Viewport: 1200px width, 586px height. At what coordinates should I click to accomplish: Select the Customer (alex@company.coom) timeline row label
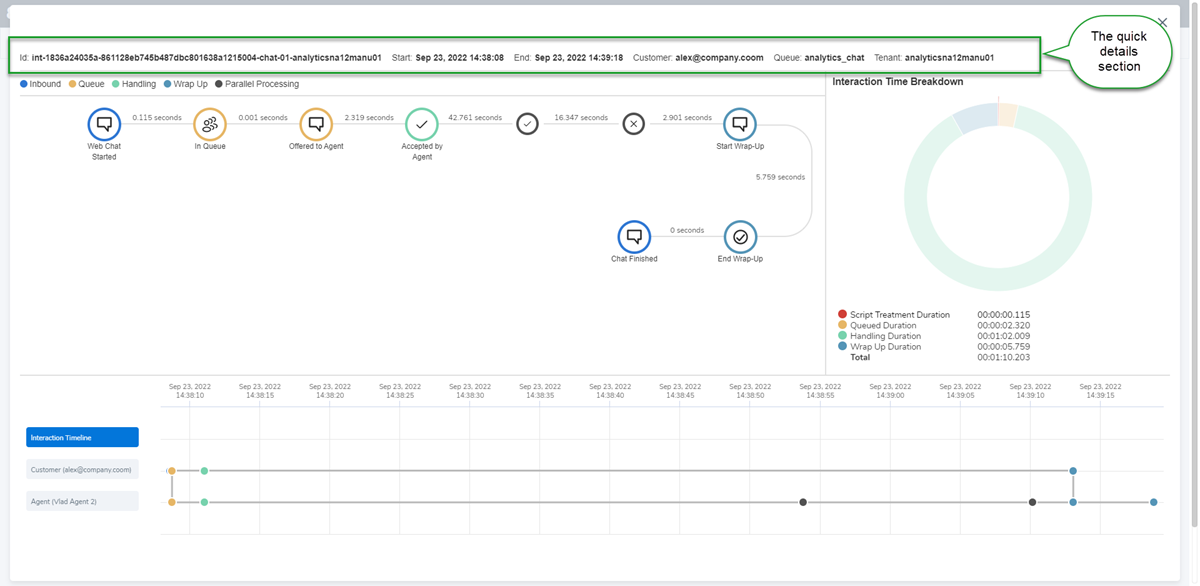pyautogui.click(x=82, y=469)
